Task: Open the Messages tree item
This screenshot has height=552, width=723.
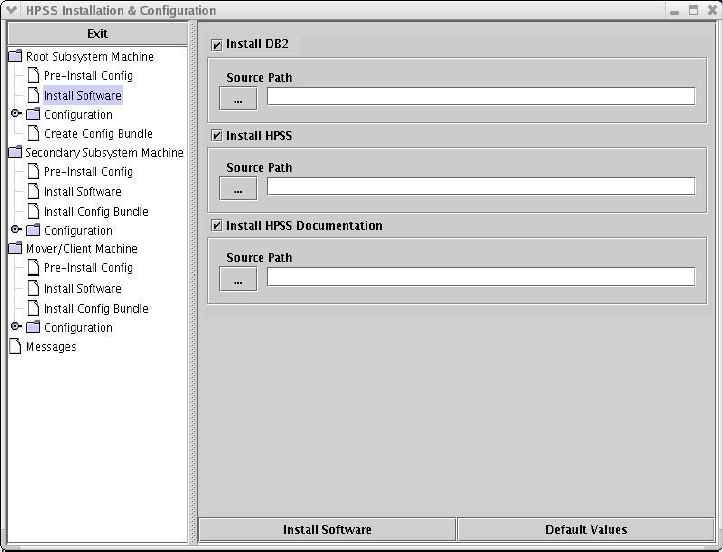Action: click(x=51, y=347)
